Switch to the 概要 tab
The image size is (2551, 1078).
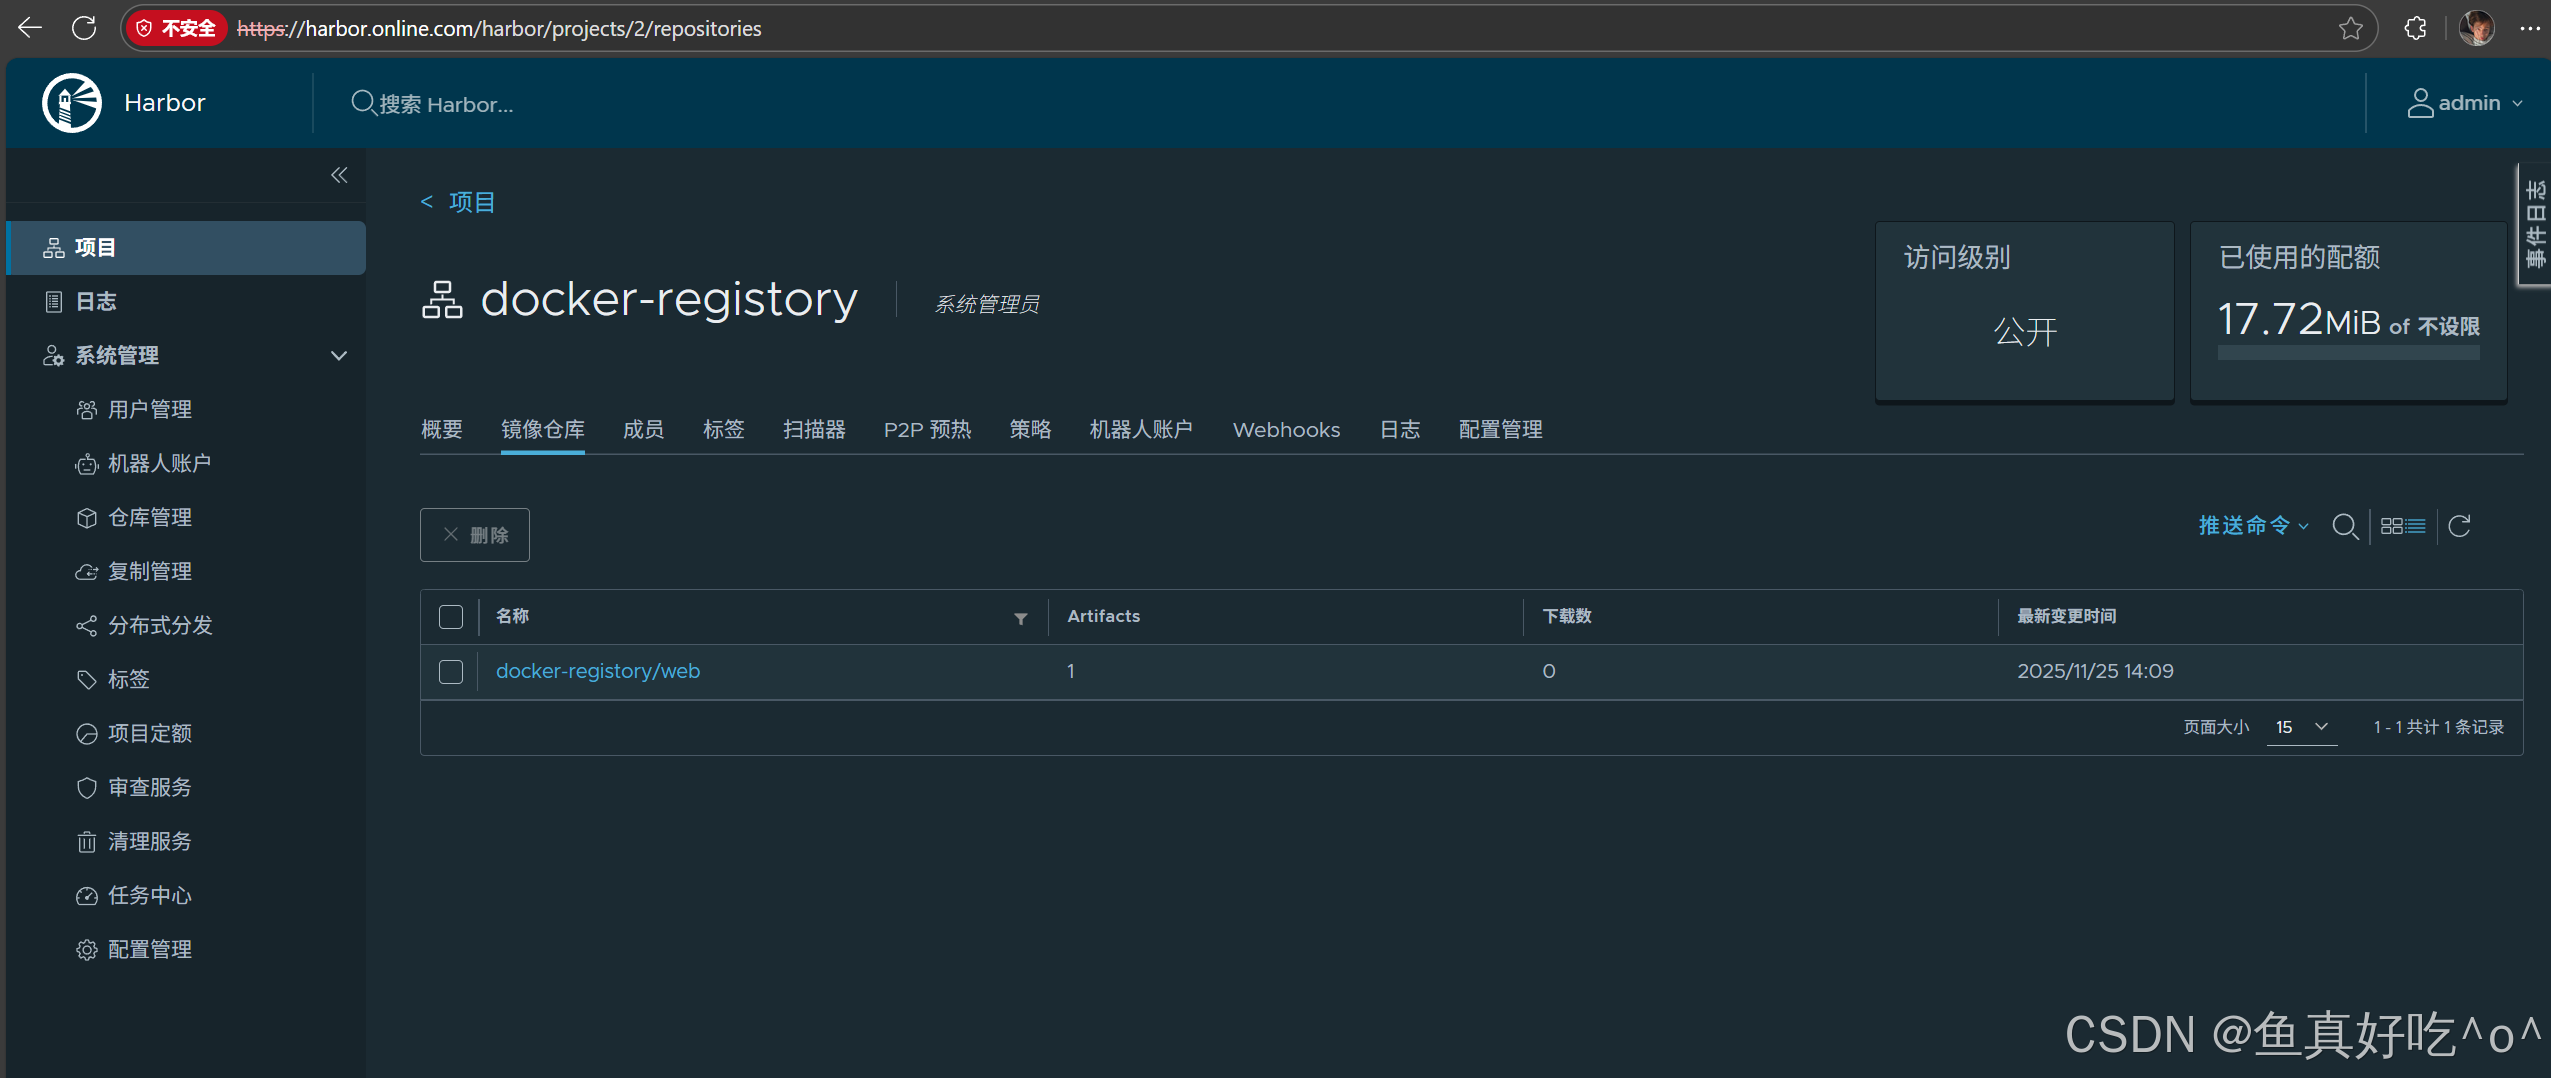[442, 430]
